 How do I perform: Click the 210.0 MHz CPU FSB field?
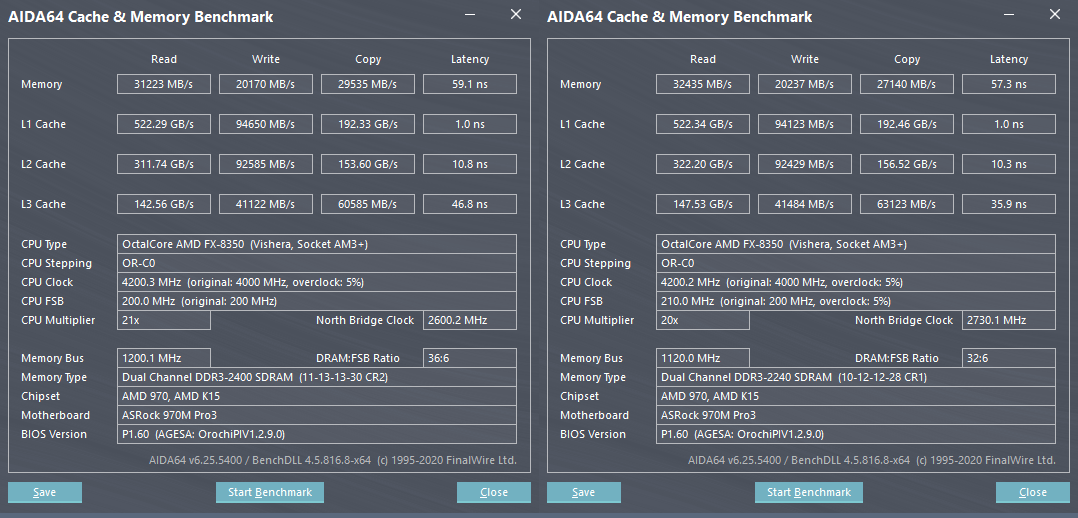click(856, 301)
